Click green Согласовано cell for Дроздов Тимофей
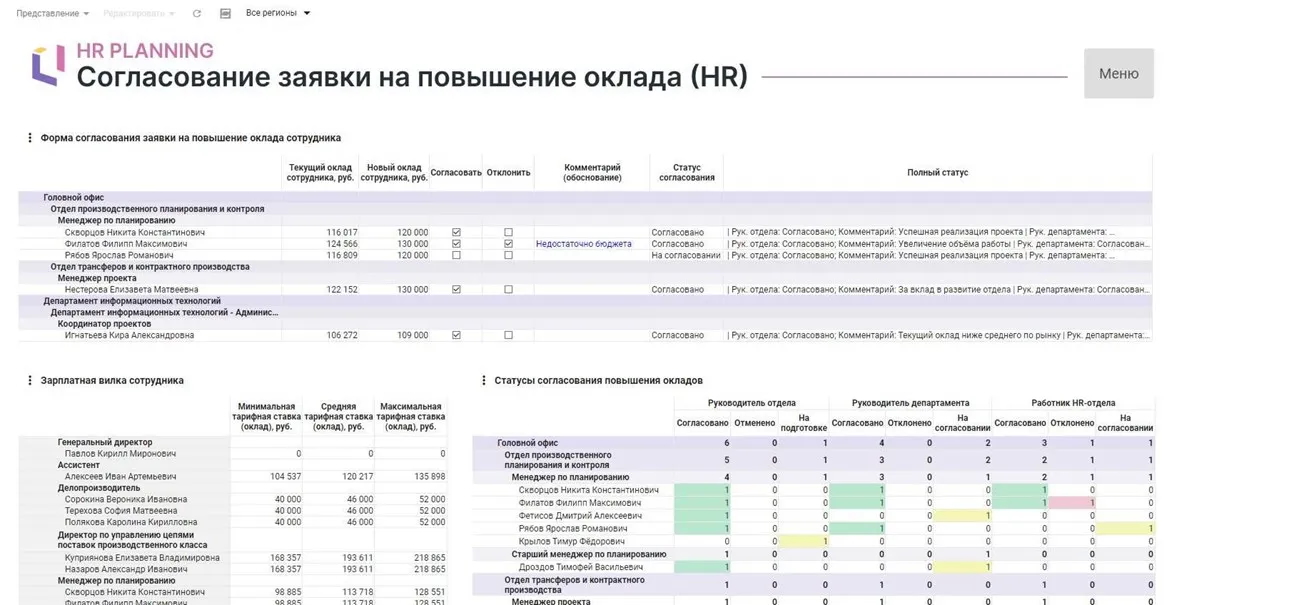The width and height of the screenshot is (1294, 605). (x=702, y=567)
